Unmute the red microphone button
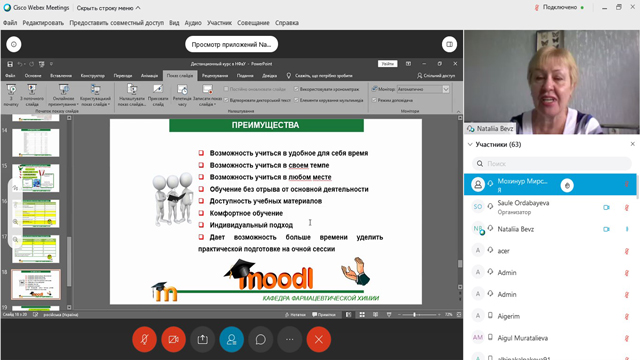The width and height of the screenshot is (640, 360). pyautogui.click(x=144, y=339)
